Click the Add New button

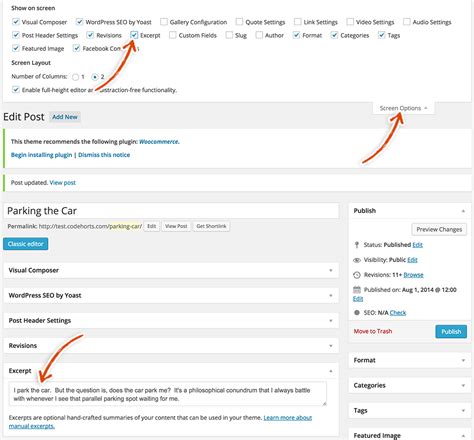point(65,117)
